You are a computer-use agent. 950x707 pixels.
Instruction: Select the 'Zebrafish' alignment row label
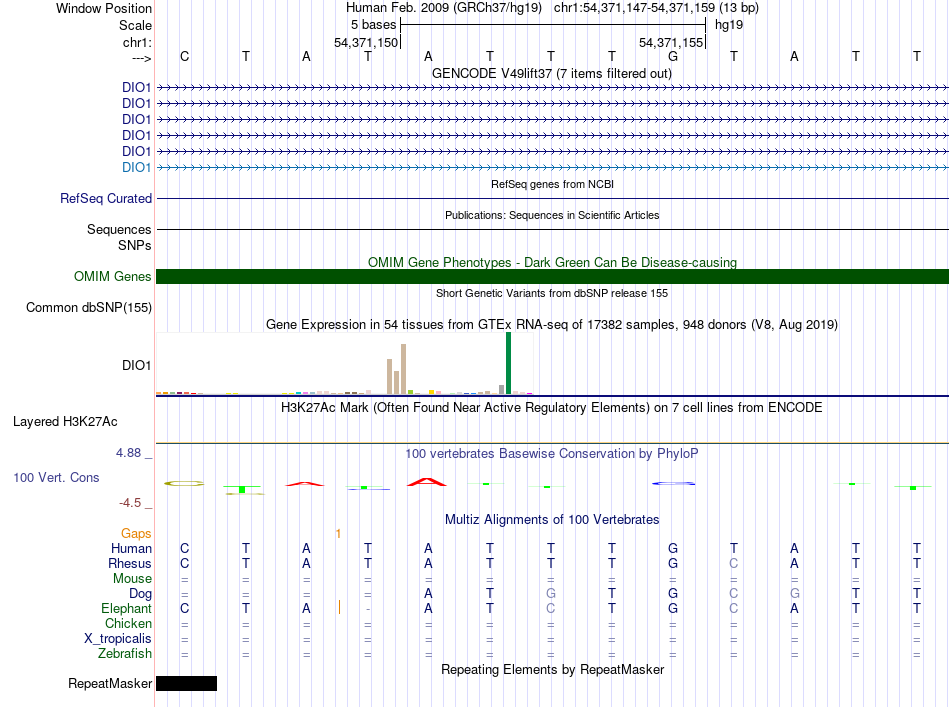[x=125, y=654]
